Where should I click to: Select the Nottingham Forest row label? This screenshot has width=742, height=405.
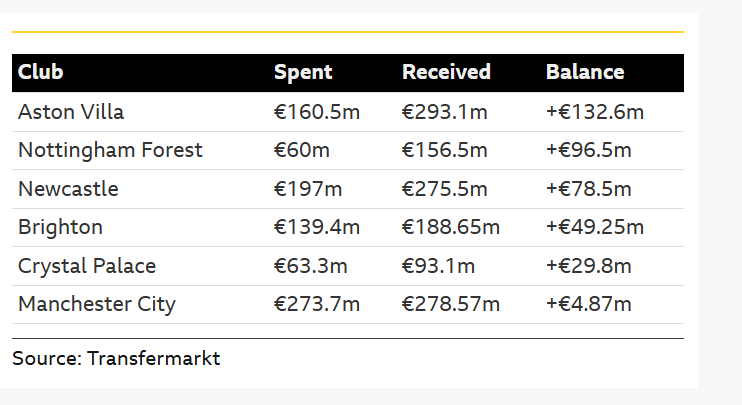[x=110, y=150]
